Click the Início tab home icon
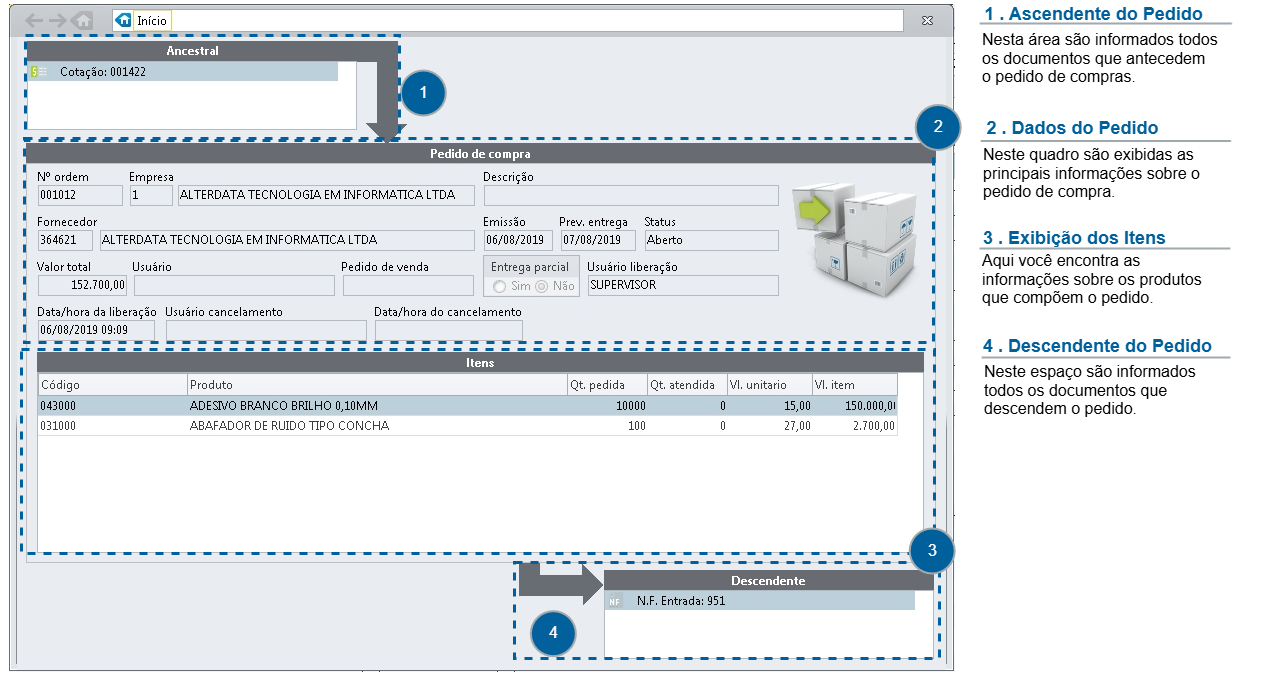This screenshot has width=1267, height=692. coord(124,20)
